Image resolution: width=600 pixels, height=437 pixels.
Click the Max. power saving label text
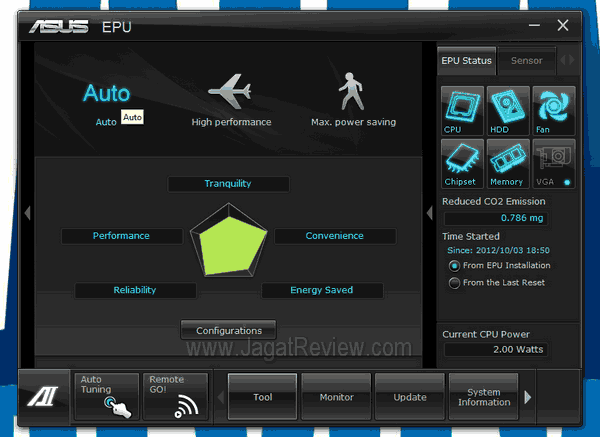(x=354, y=122)
